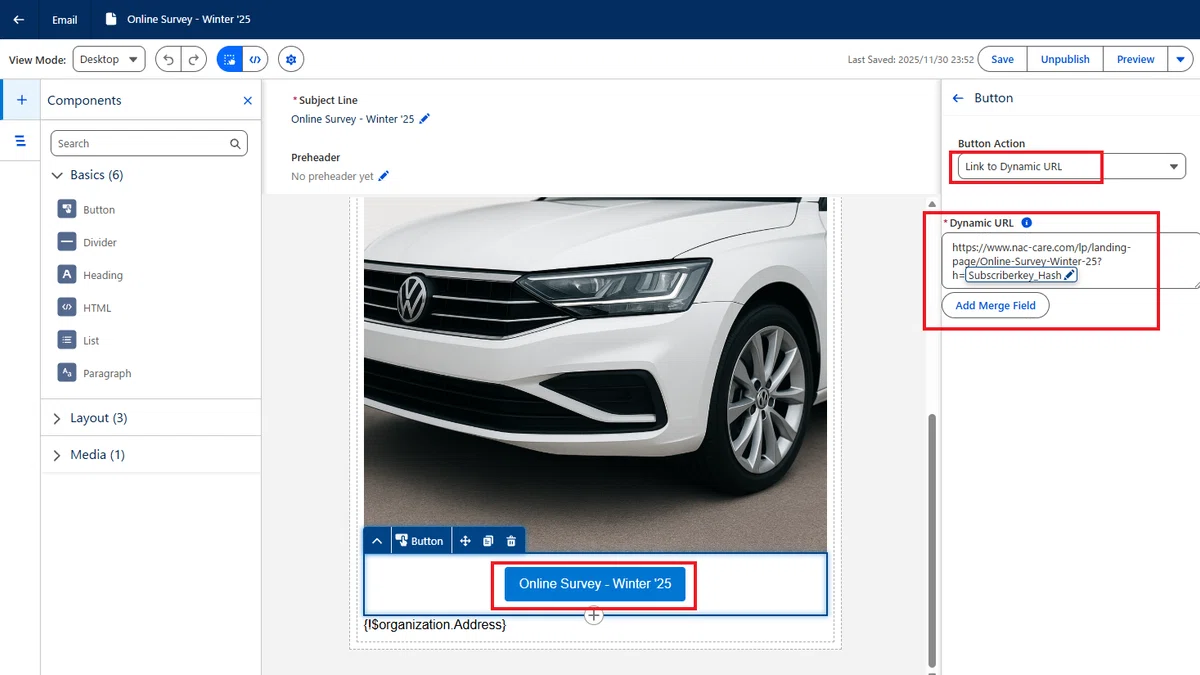Click the Add Merge Field button
1200x675 pixels.
pyautogui.click(x=995, y=305)
